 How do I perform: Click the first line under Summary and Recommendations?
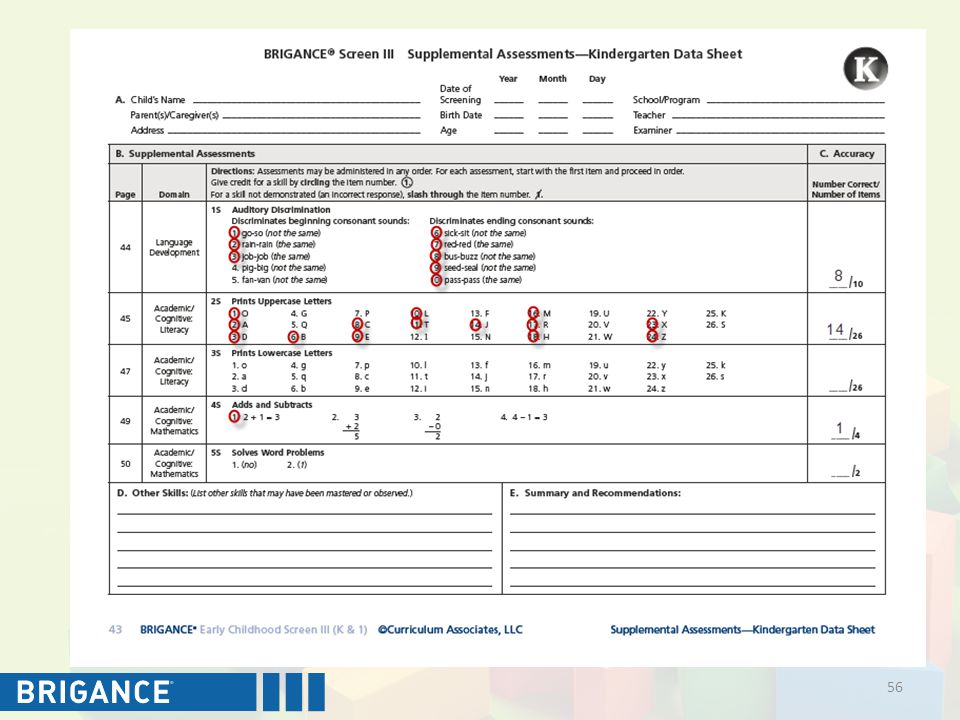[x=692, y=514]
